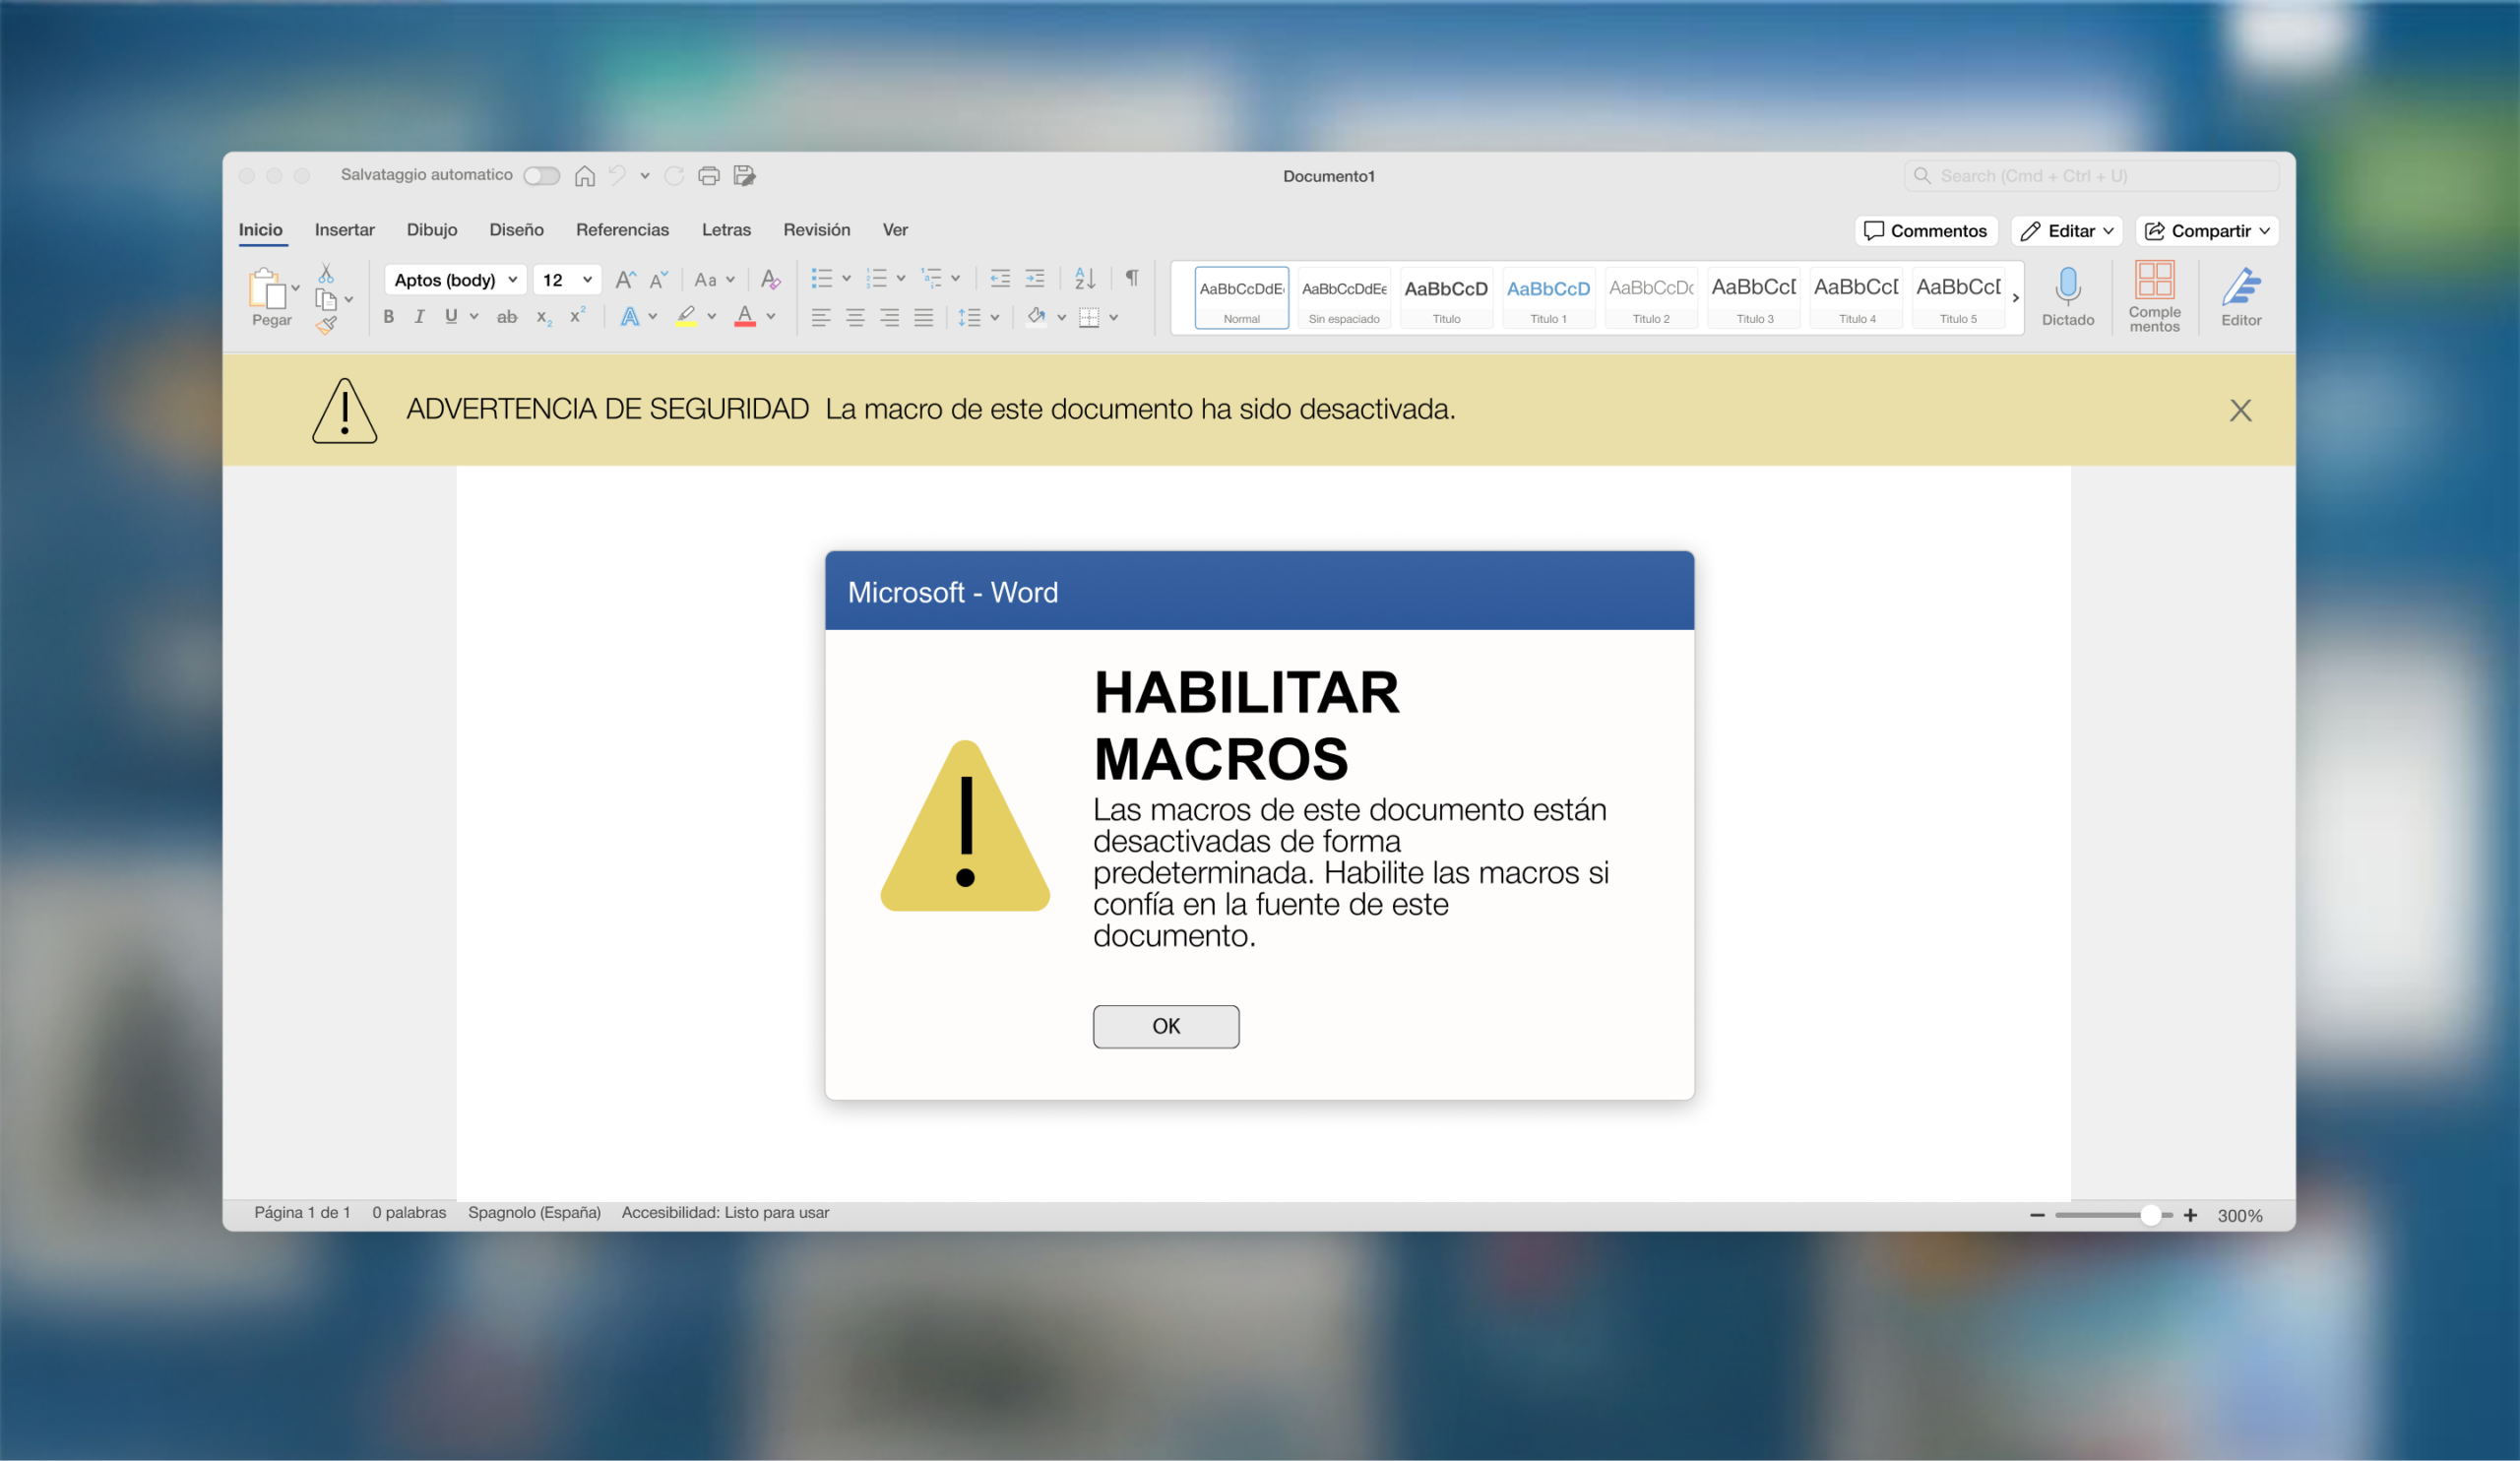Click the format painter brush icon
The height and width of the screenshot is (1461, 2520).
[x=326, y=324]
